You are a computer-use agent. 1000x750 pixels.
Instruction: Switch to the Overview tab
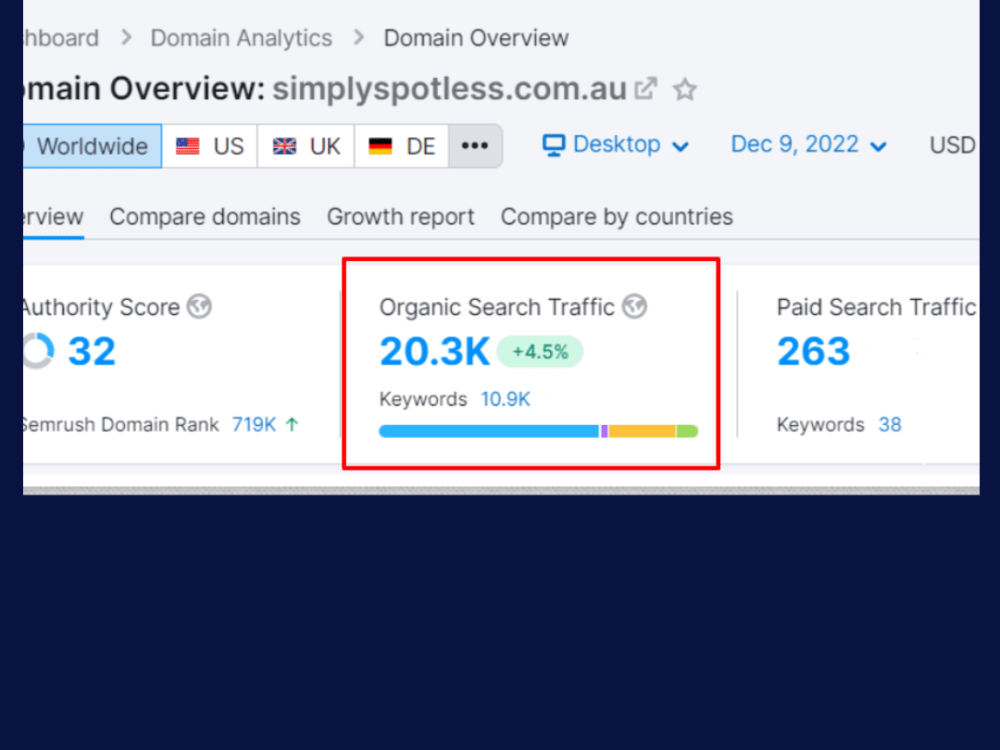click(x=54, y=217)
